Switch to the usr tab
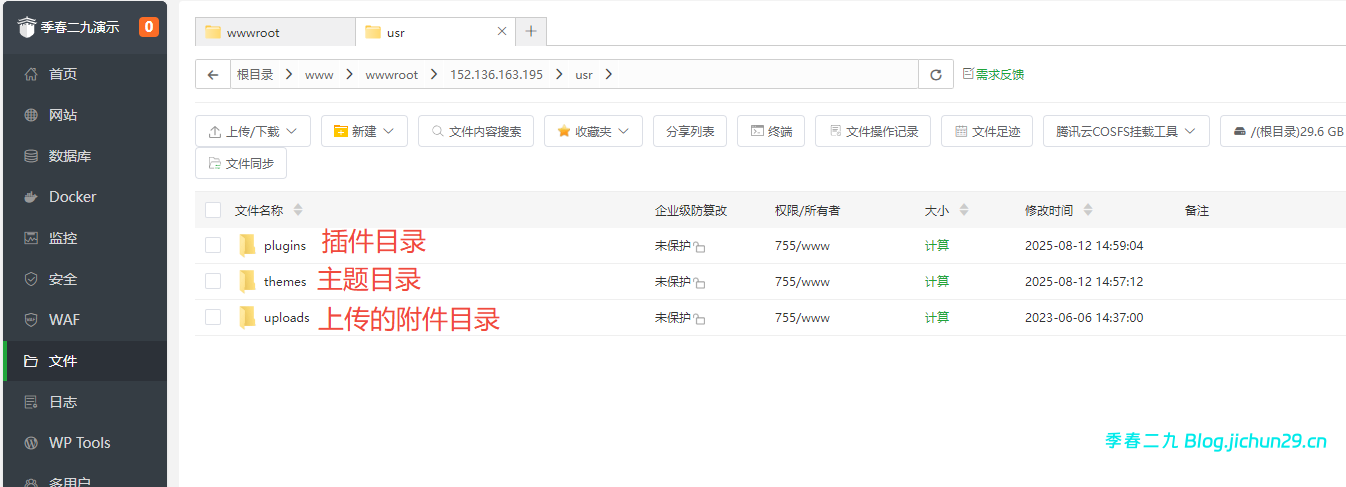This screenshot has height=487, width=1346. click(435, 32)
